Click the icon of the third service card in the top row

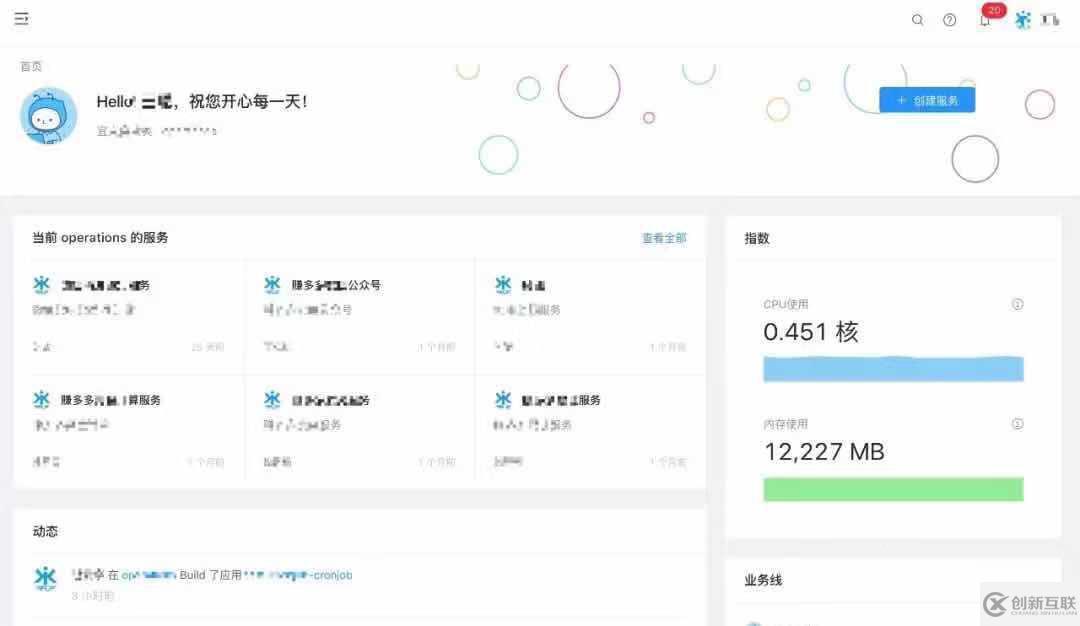pyautogui.click(x=503, y=284)
